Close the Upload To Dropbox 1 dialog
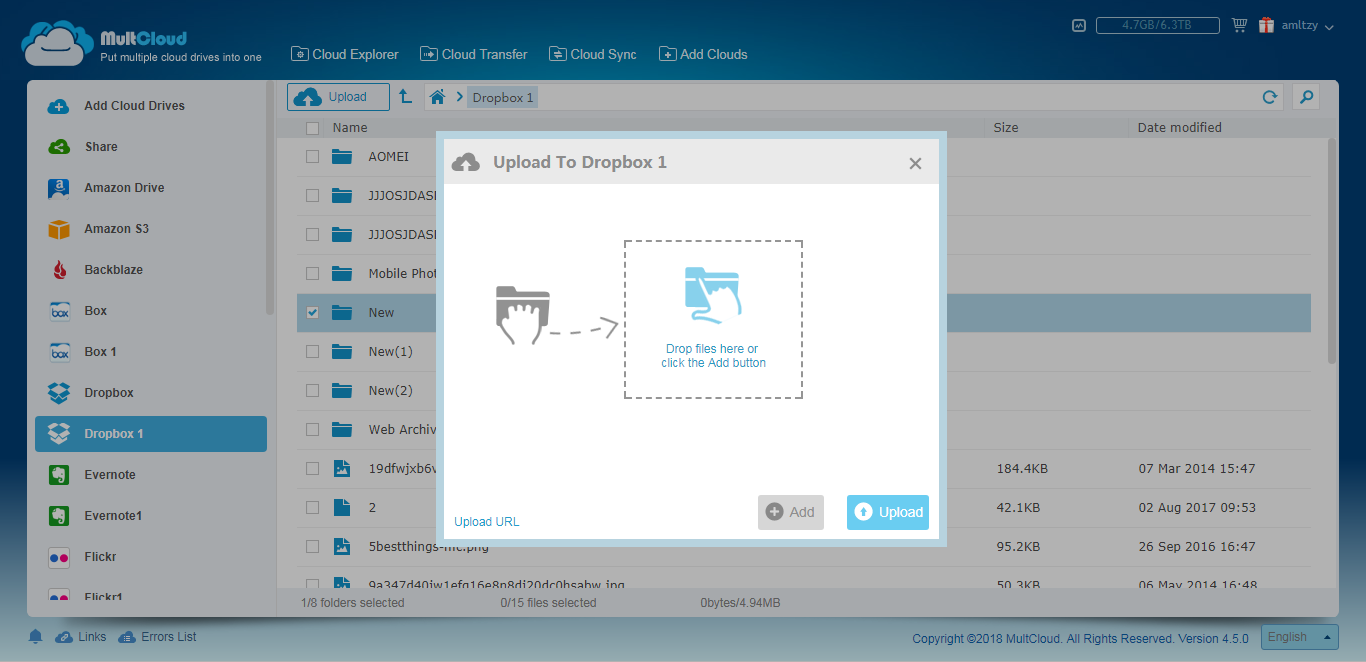Screen dimensions: 1366x662 point(915,163)
